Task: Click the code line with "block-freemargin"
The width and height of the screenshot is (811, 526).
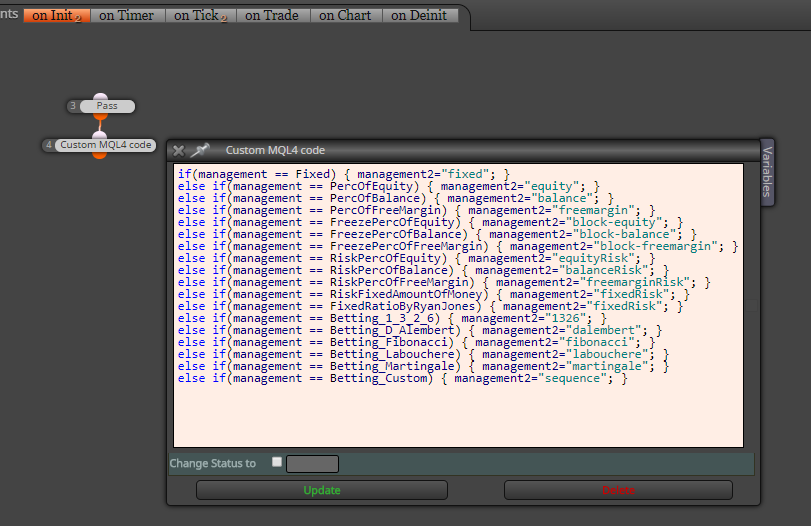Action: 458,246
